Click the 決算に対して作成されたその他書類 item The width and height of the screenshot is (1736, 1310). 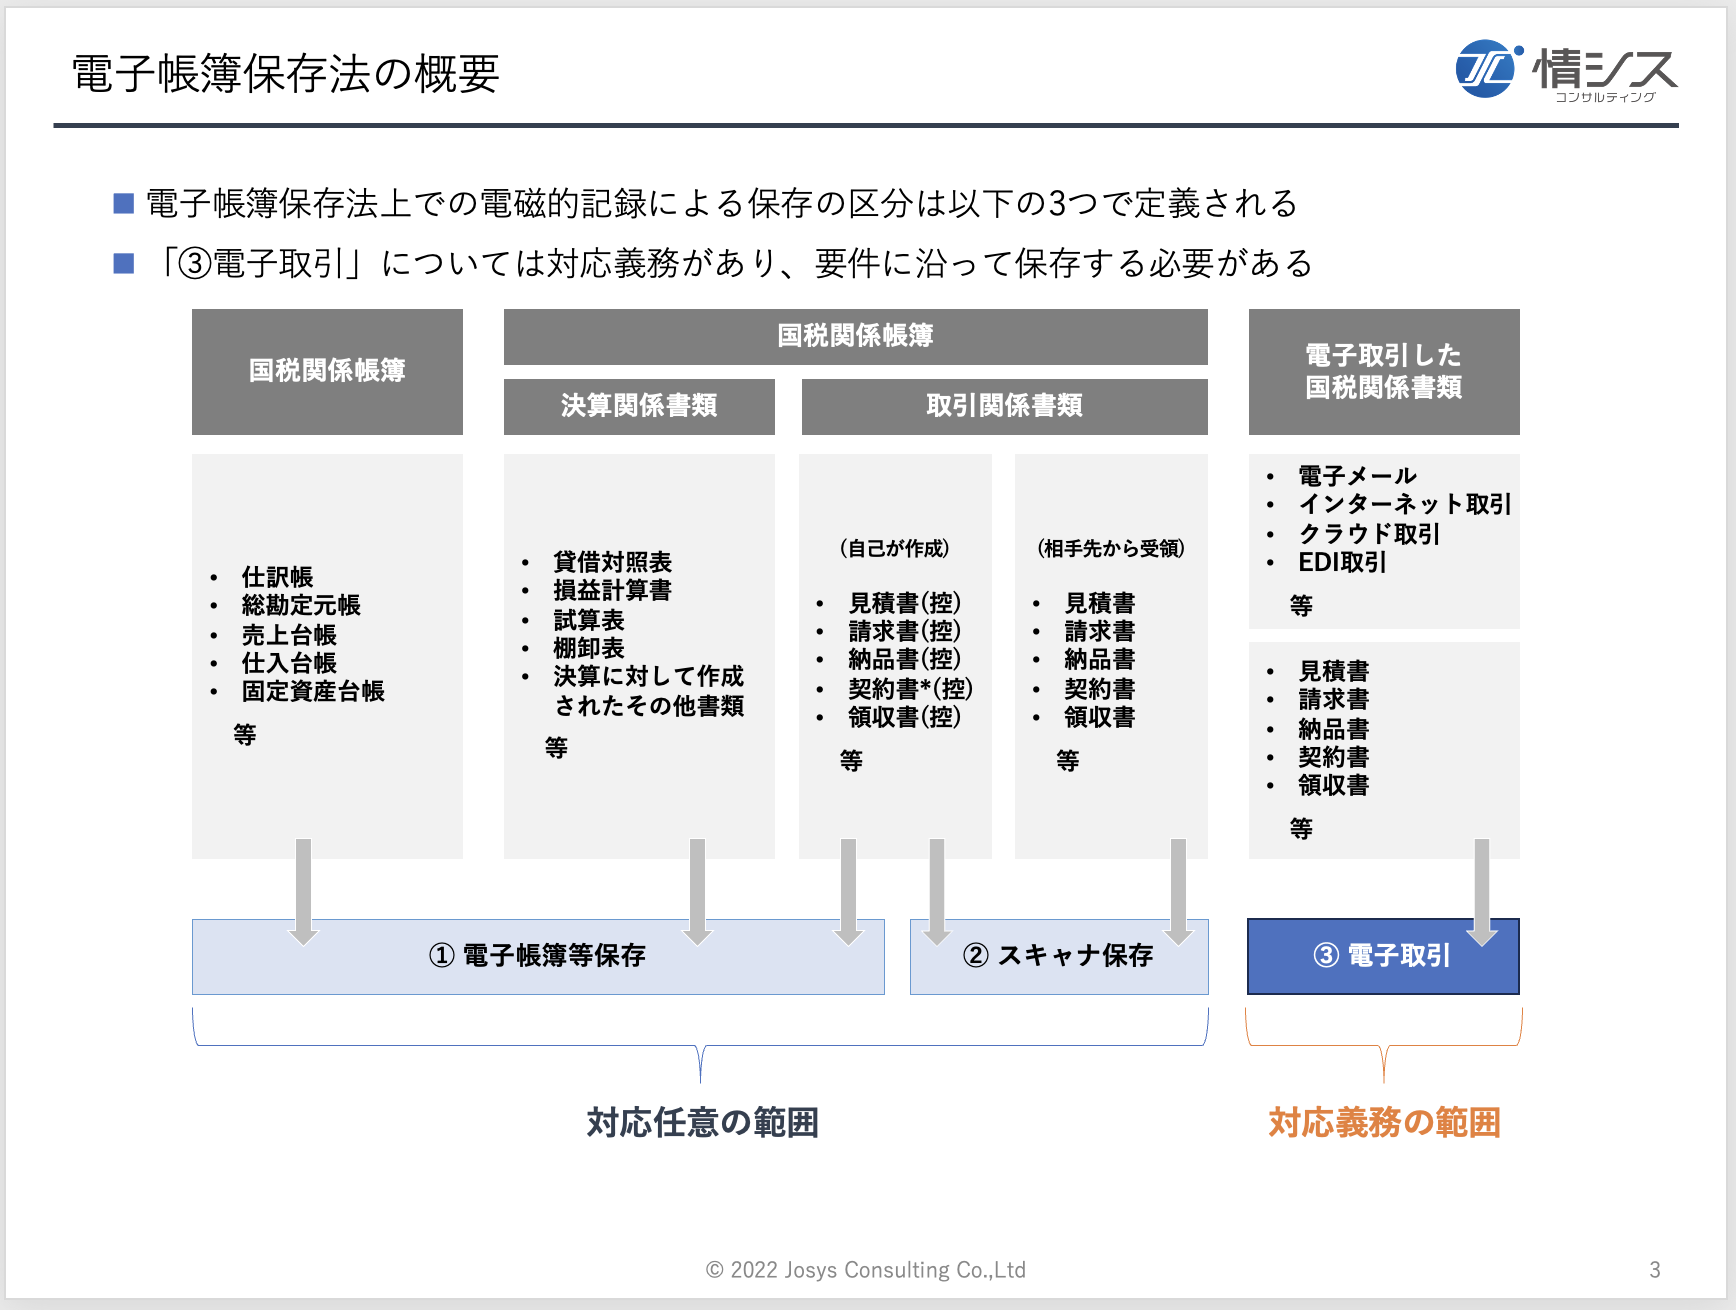click(x=649, y=691)
